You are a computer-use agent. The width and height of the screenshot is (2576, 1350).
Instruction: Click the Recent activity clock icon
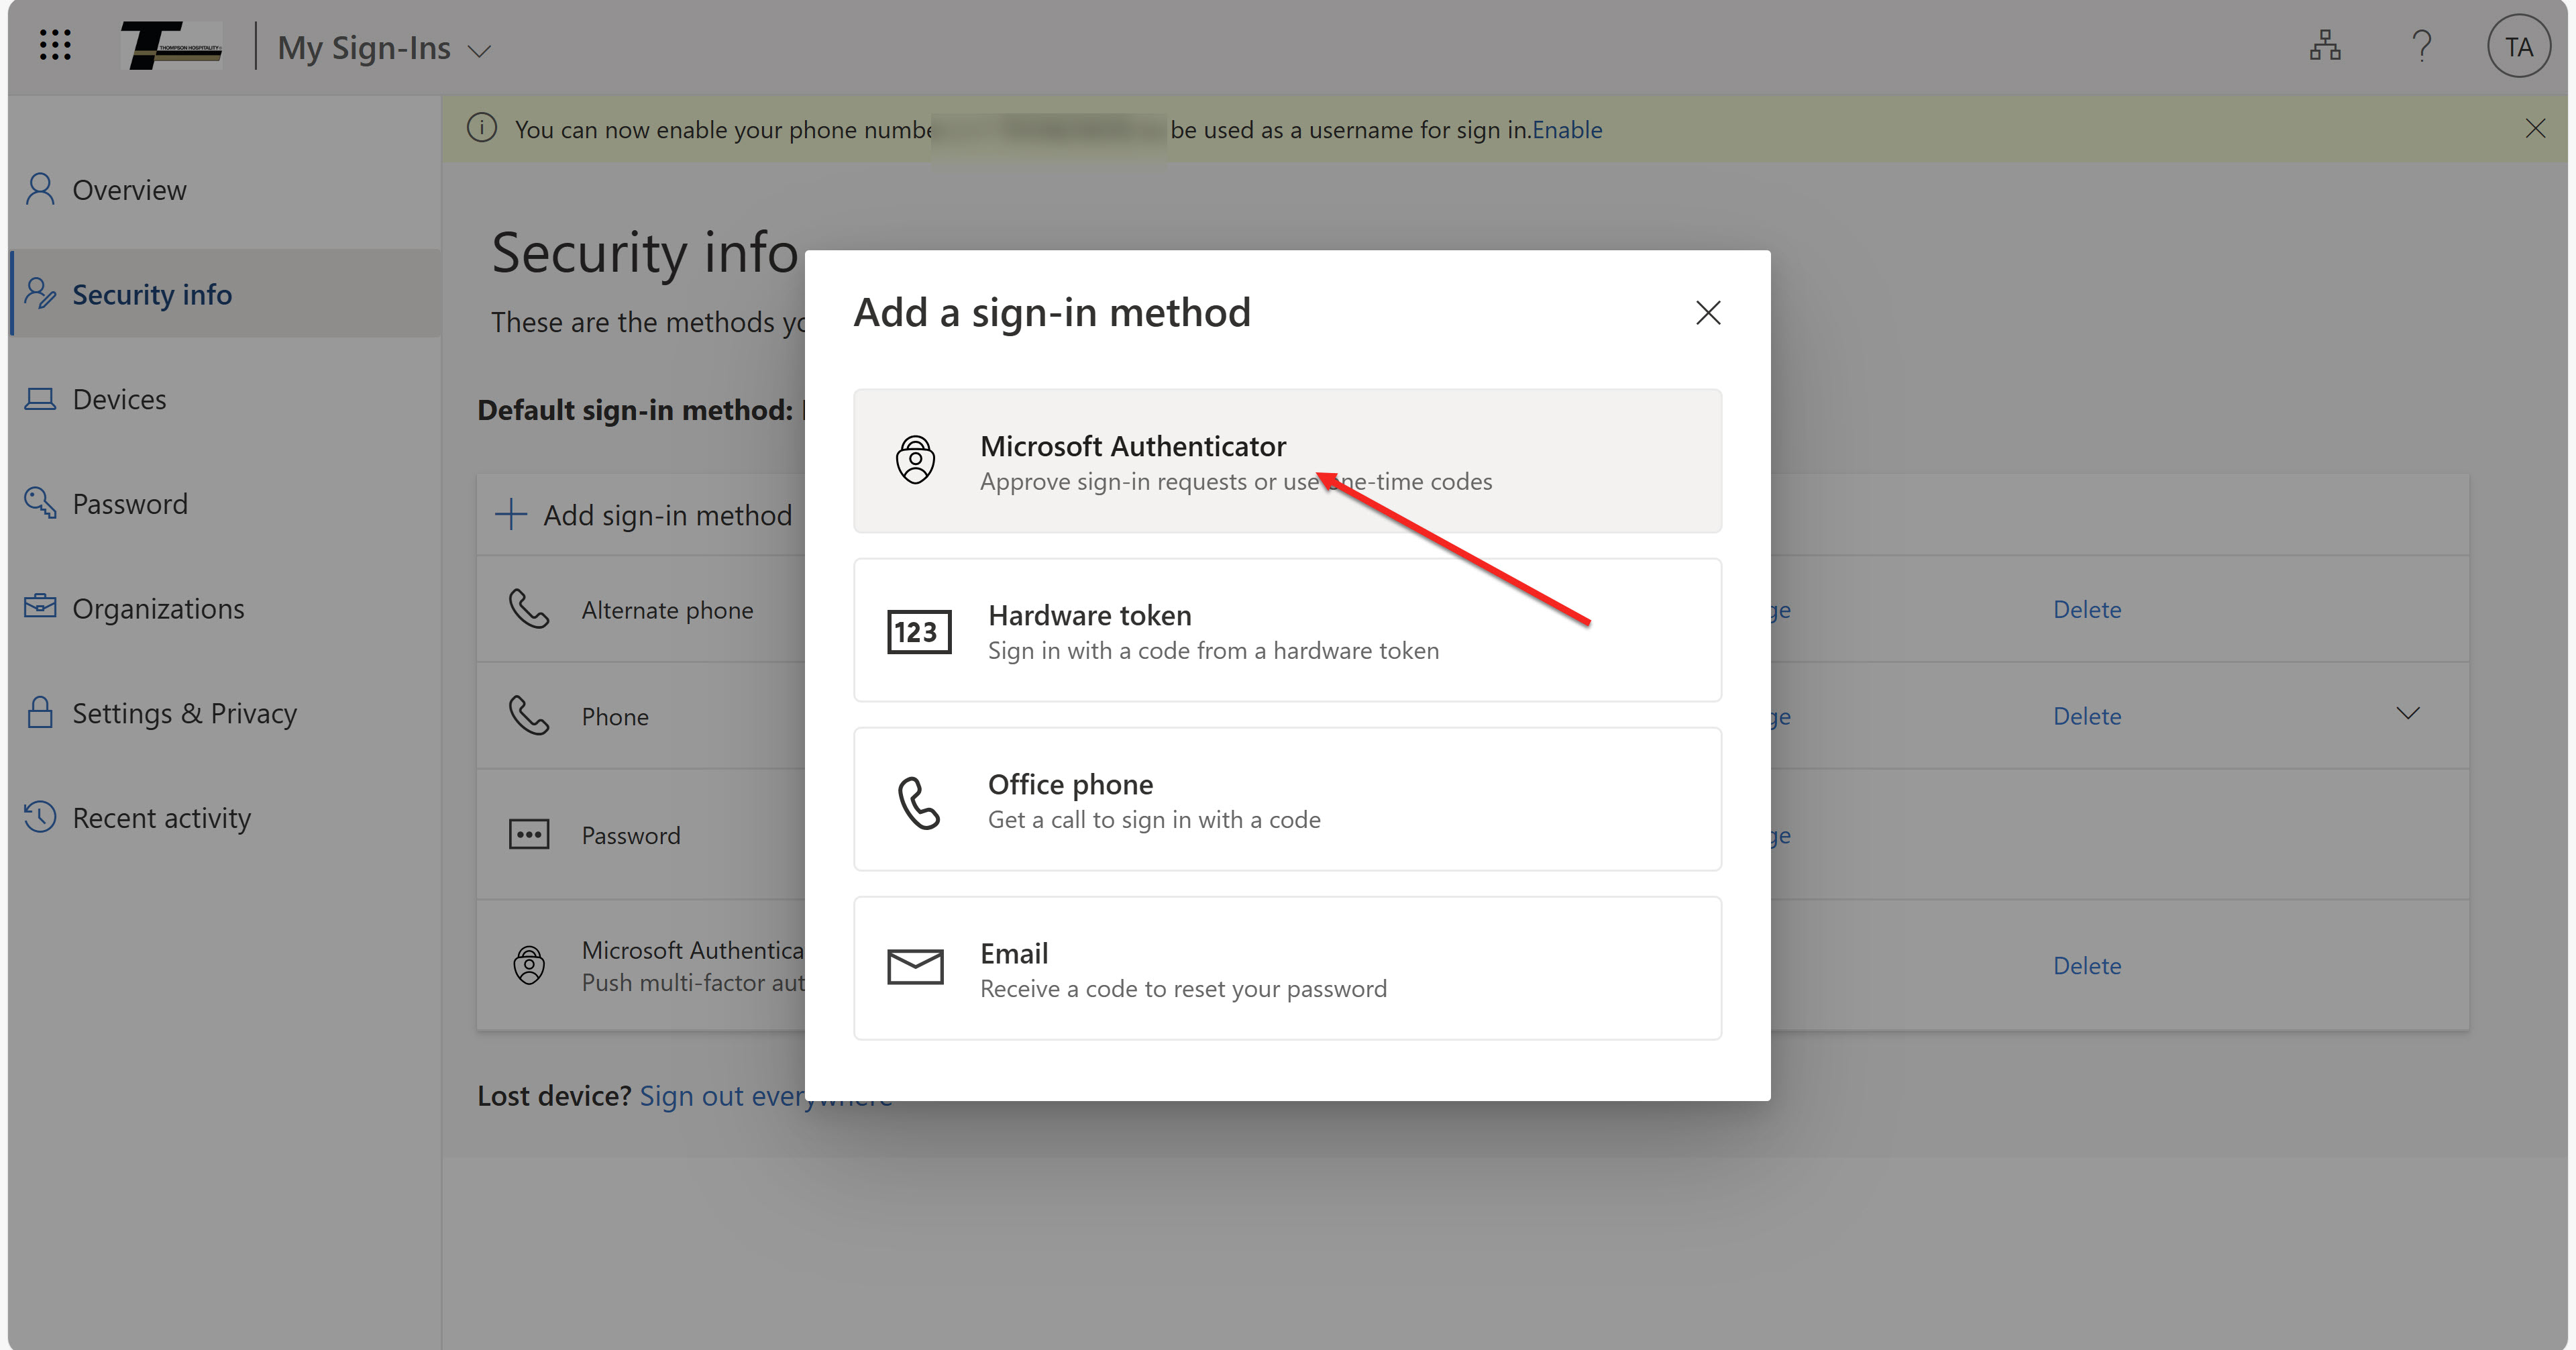tap(40, 816)
